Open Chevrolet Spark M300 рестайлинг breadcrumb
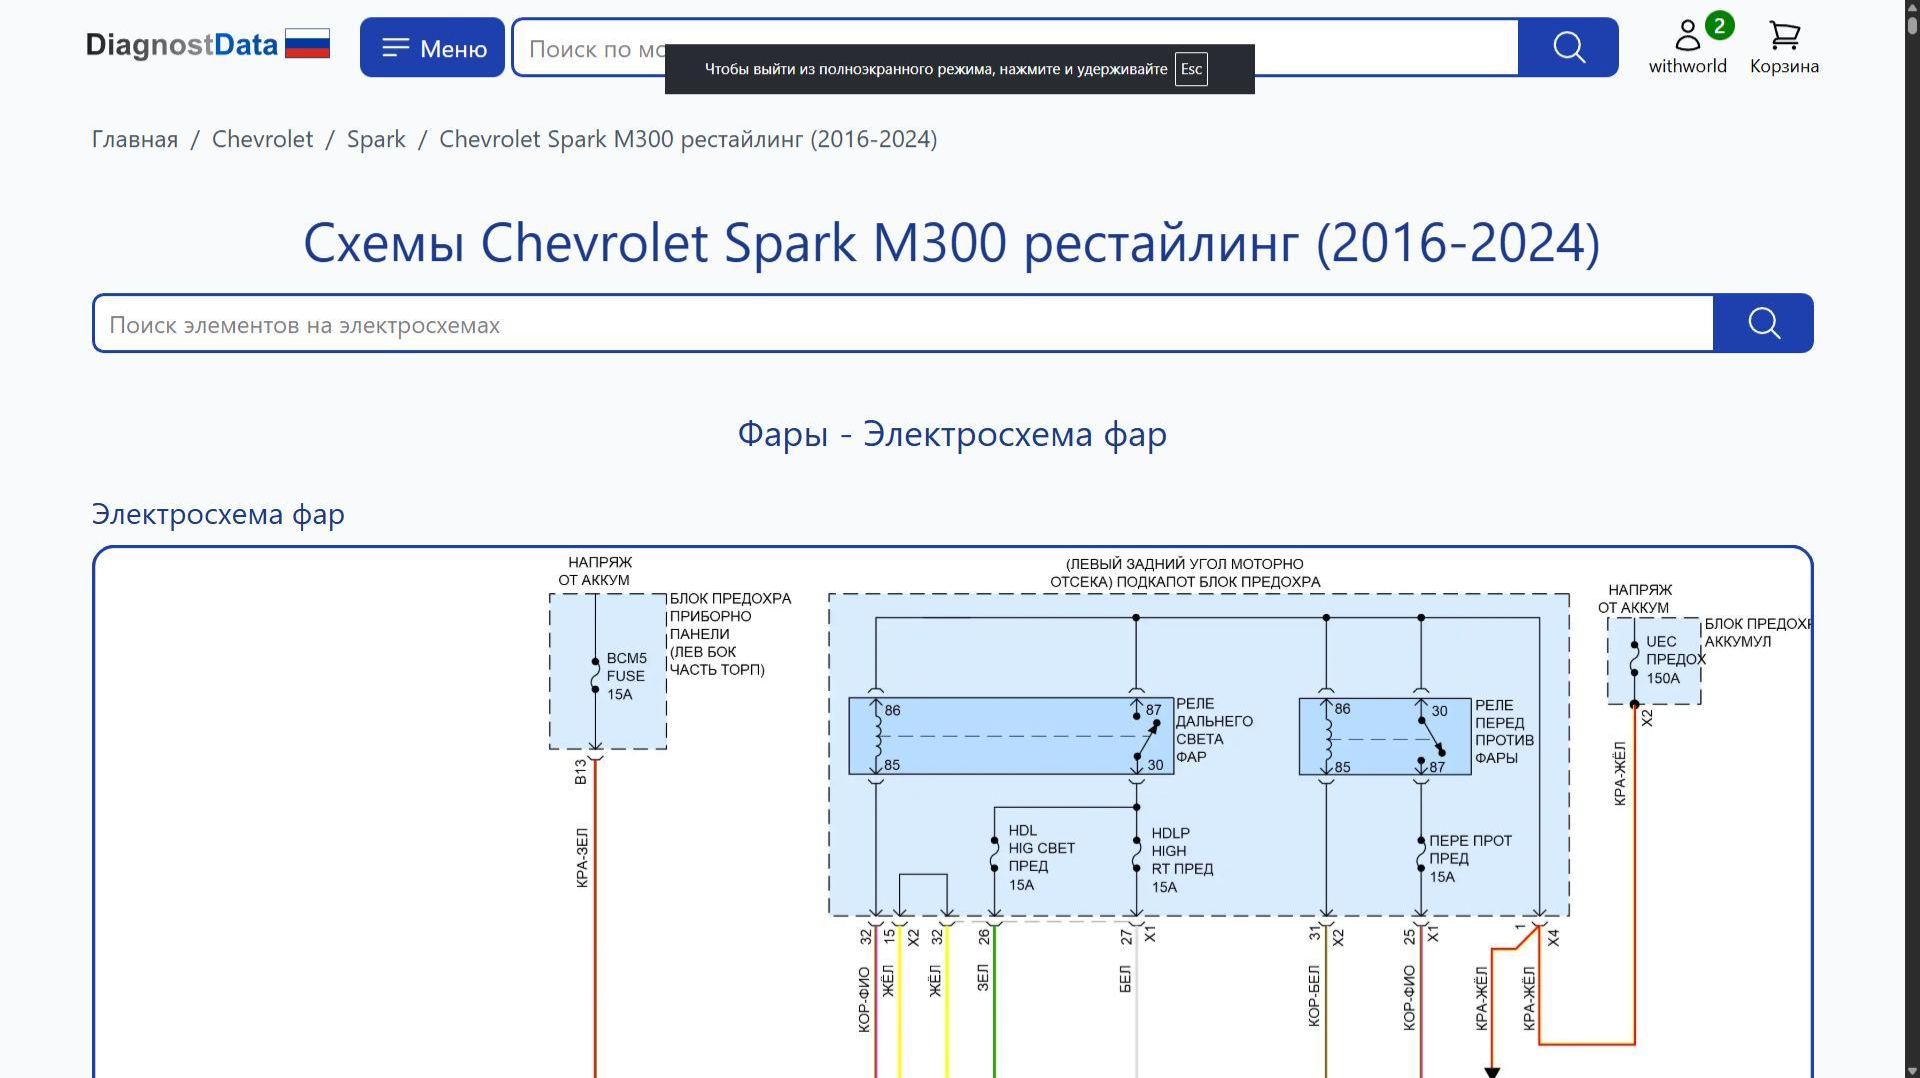Image resolution: width=1920 pixels, height=1078 pixels. click(x=688, y=139)
